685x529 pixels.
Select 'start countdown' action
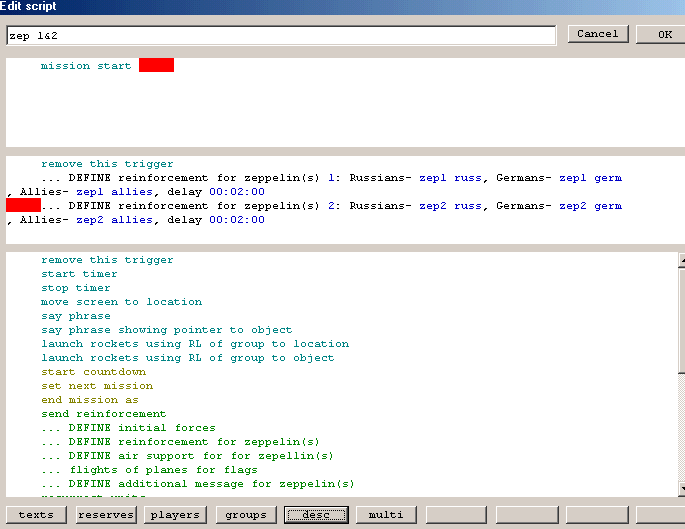(x=93, y=372)
